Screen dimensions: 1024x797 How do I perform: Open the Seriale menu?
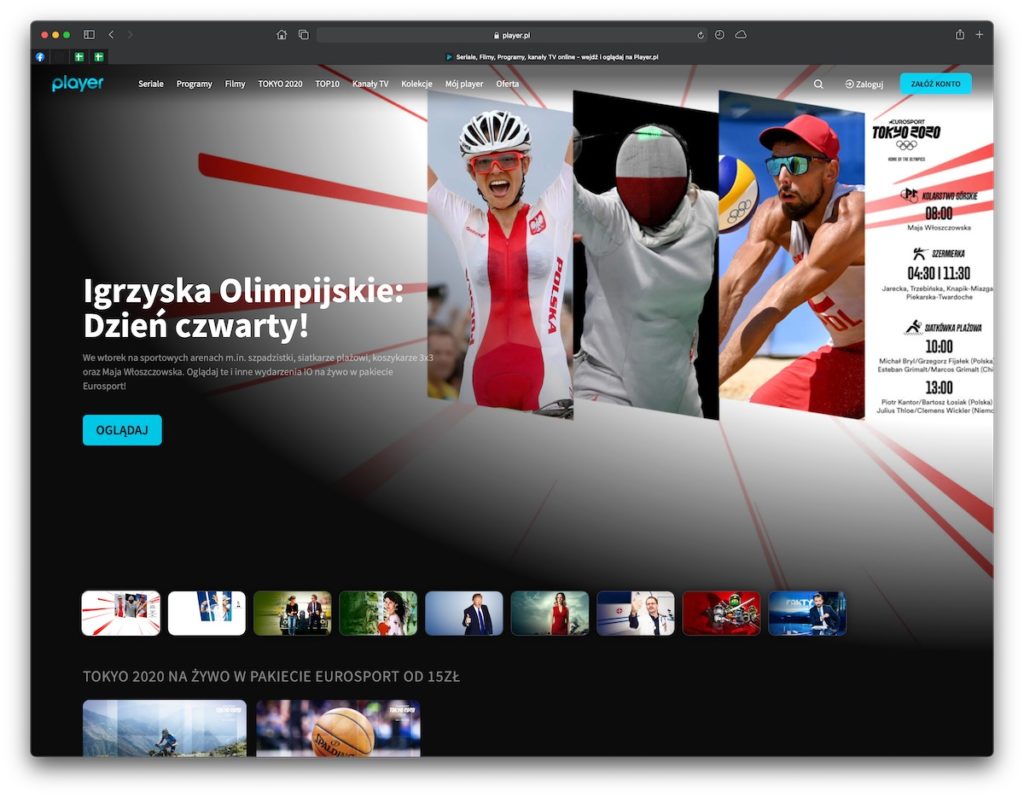(x=151, y=84)
